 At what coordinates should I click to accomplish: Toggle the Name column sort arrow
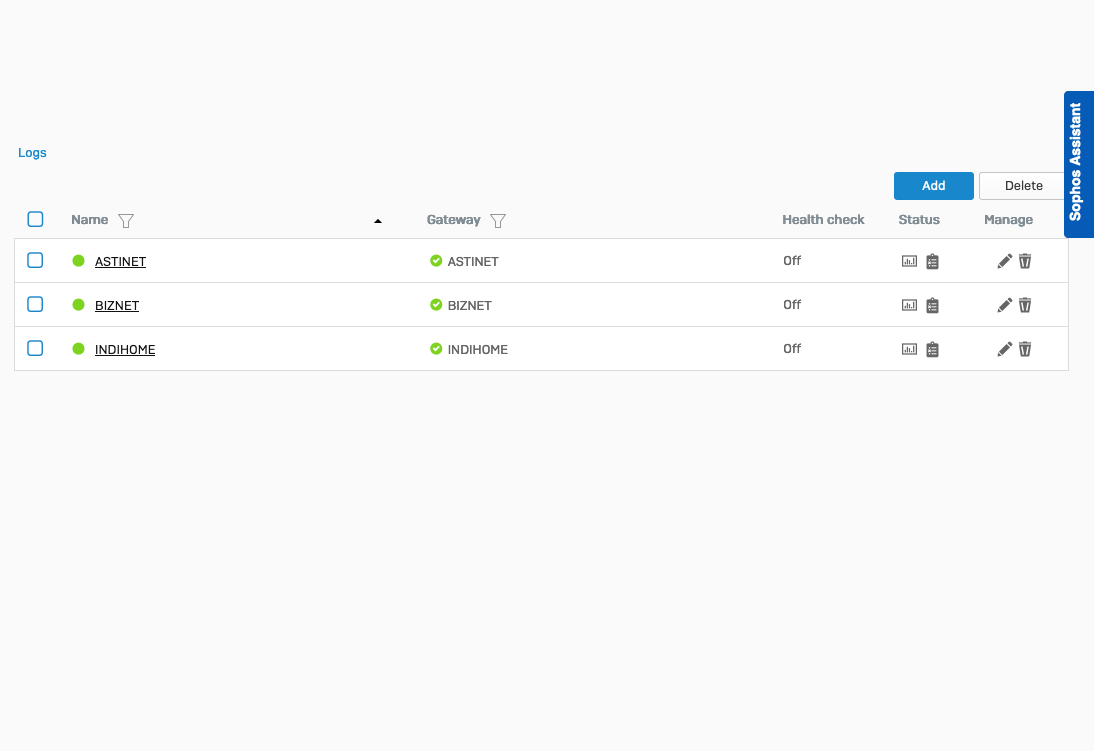click(378, 221)
